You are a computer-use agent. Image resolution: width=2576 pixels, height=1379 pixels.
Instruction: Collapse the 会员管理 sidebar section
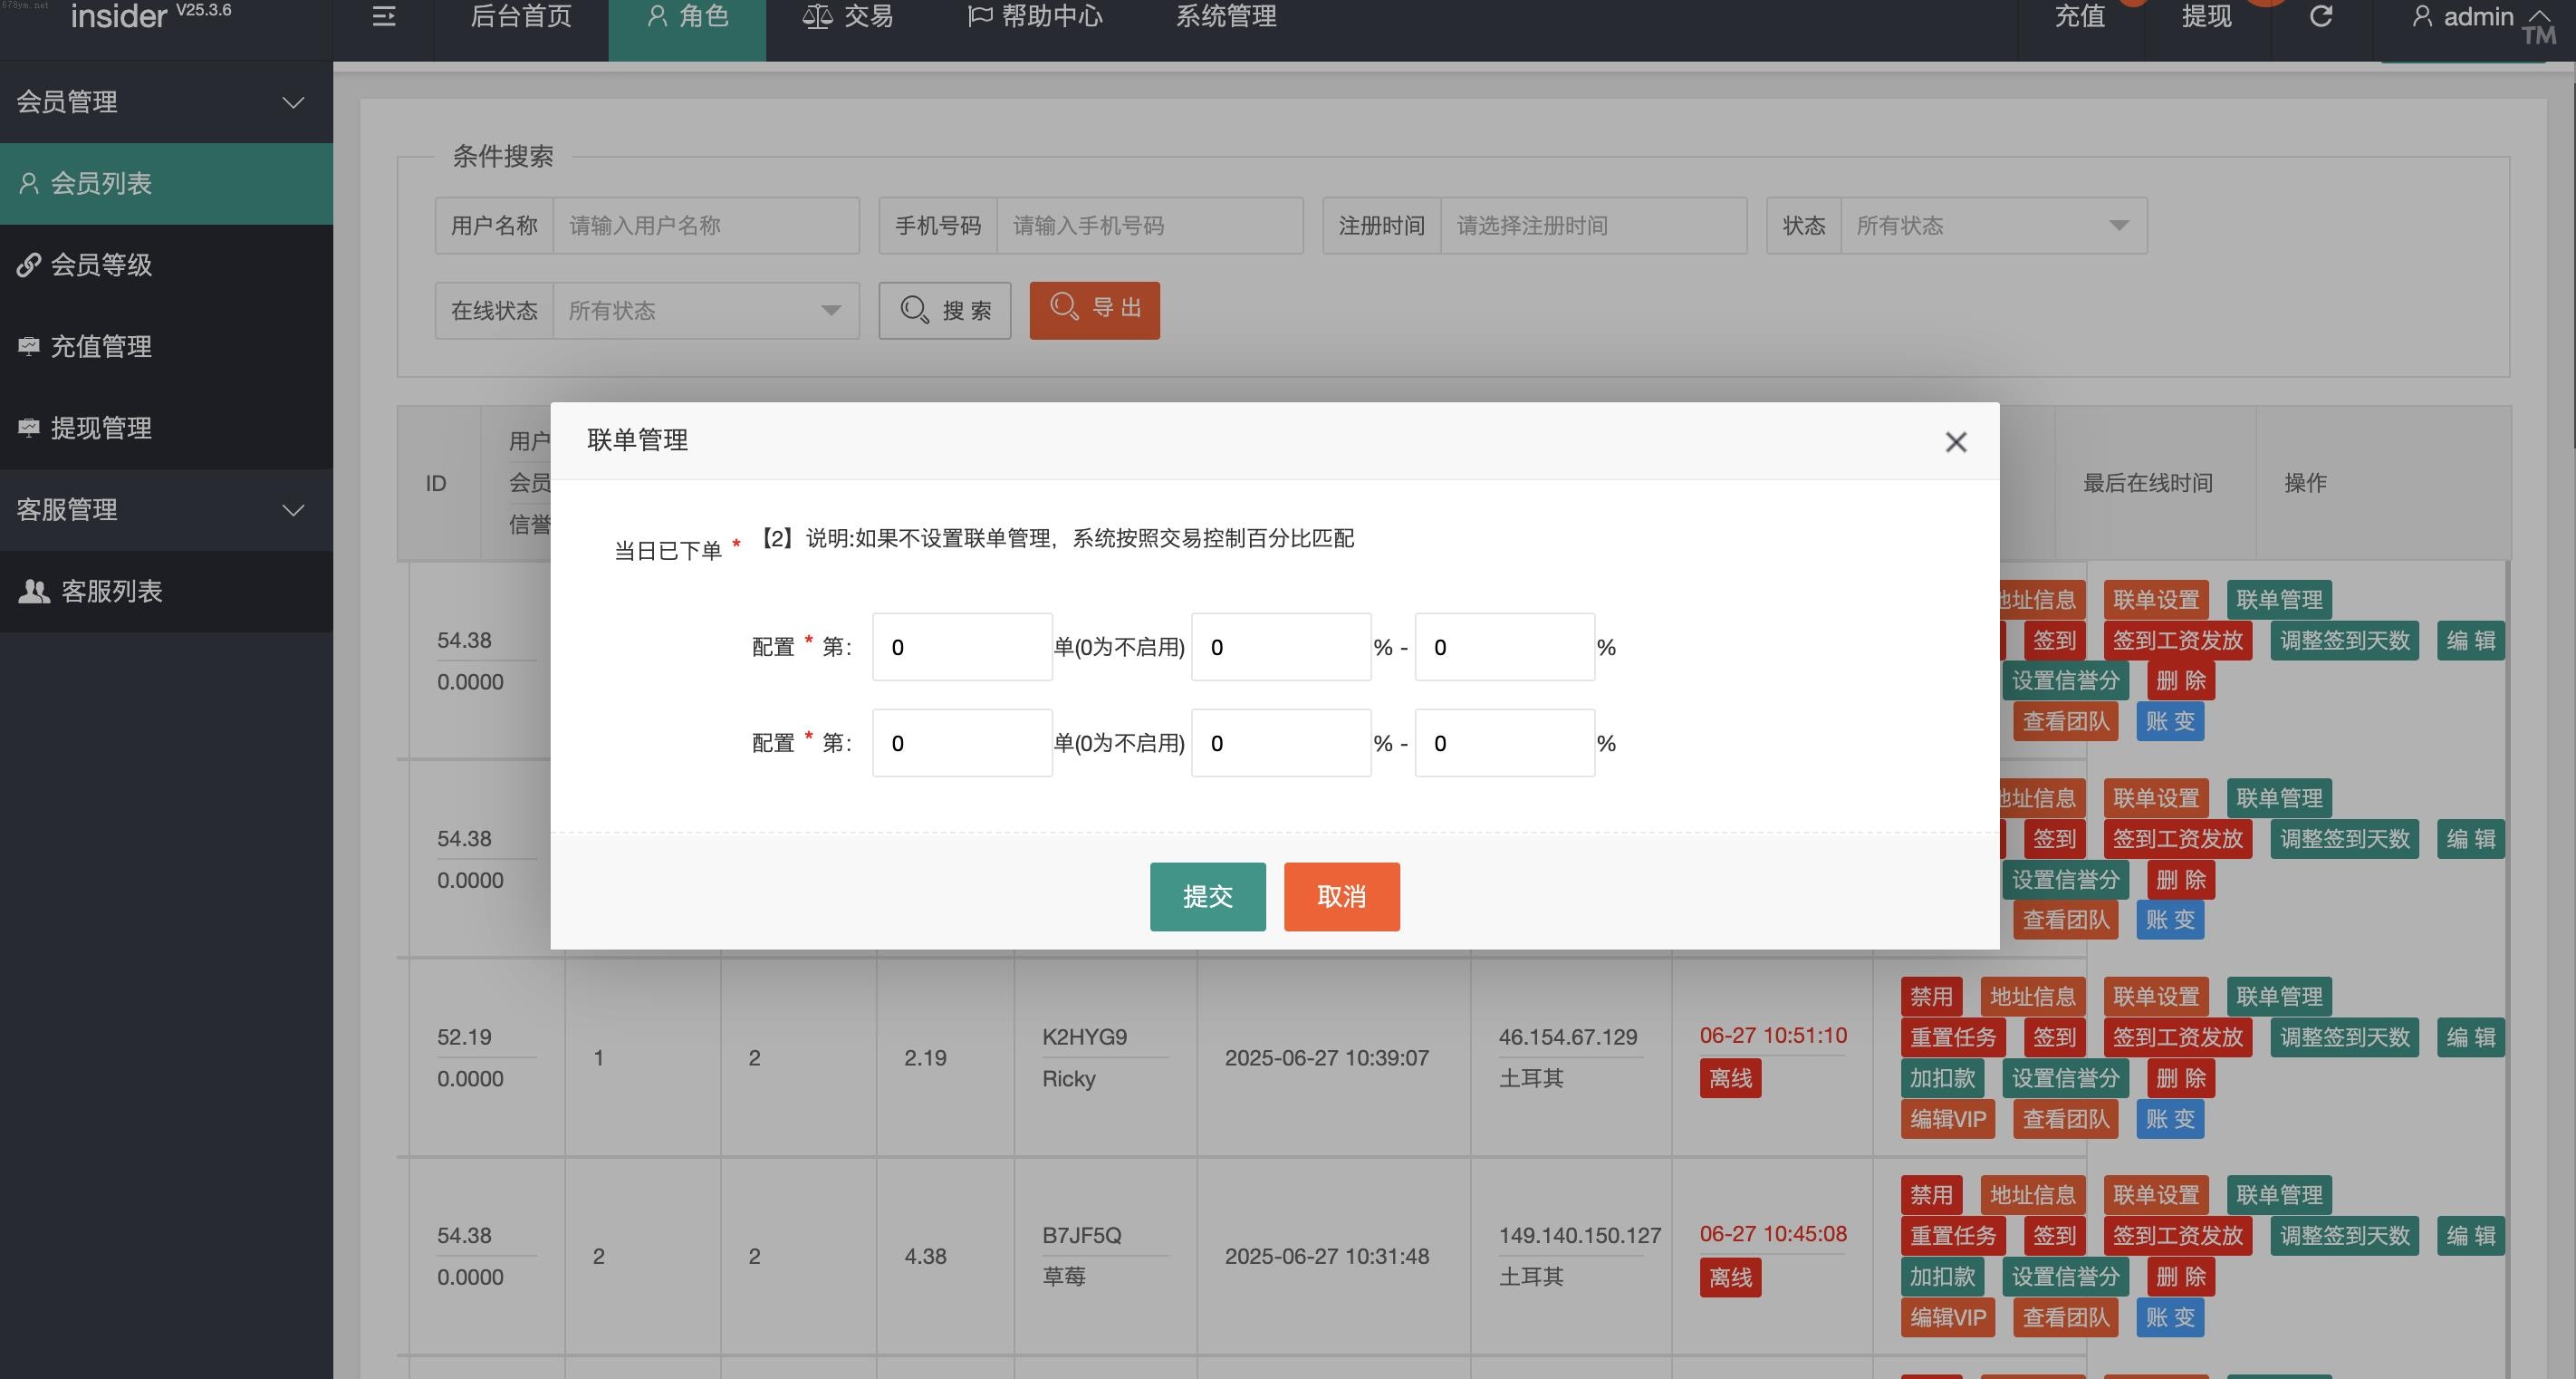point(293,102)
